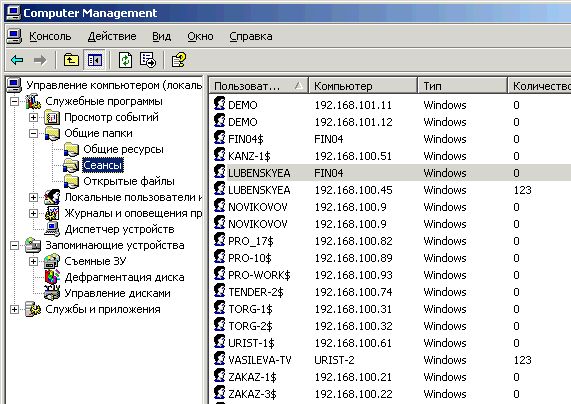
Task: Expand the Службы и приложения node
Action: (x=14, y=310)
